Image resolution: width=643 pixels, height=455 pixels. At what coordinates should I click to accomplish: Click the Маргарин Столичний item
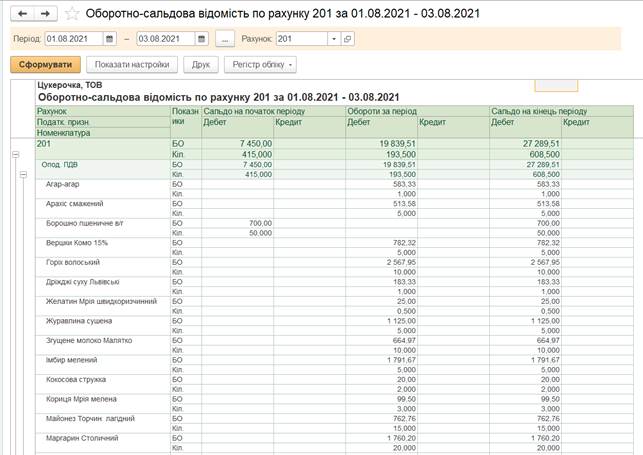82,438
